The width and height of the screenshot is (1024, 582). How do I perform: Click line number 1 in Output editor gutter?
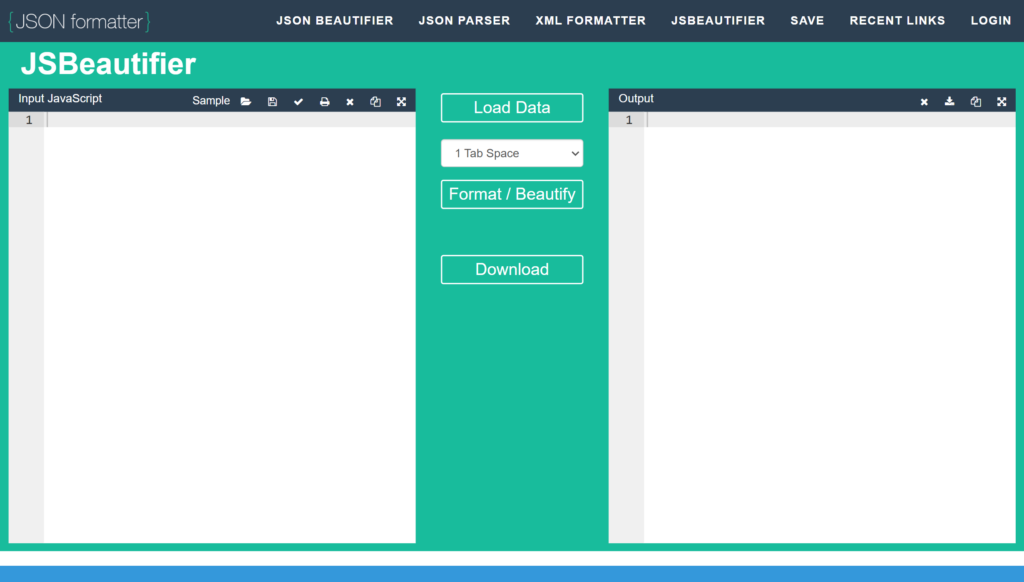[x=629, y=120]
